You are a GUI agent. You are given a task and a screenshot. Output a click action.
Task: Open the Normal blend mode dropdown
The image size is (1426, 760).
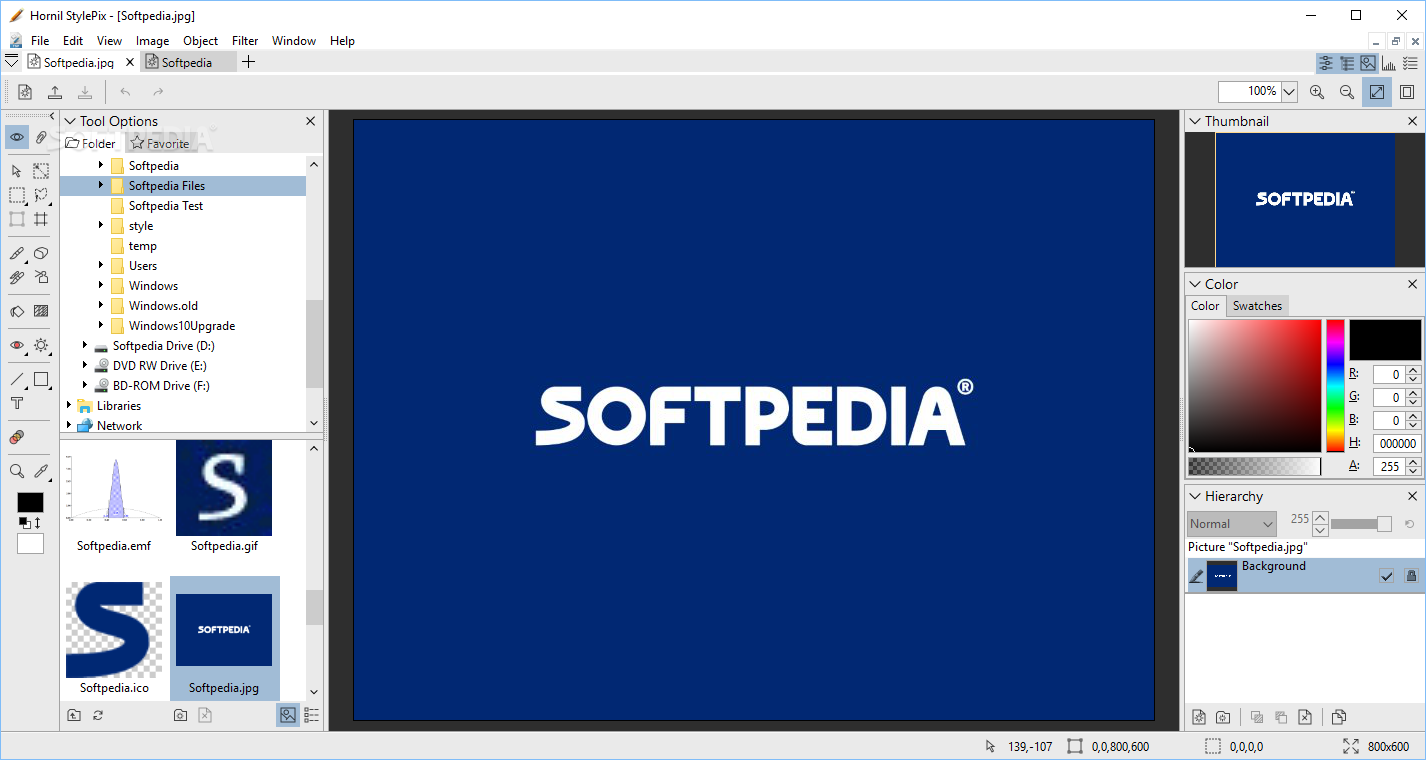1232,524
